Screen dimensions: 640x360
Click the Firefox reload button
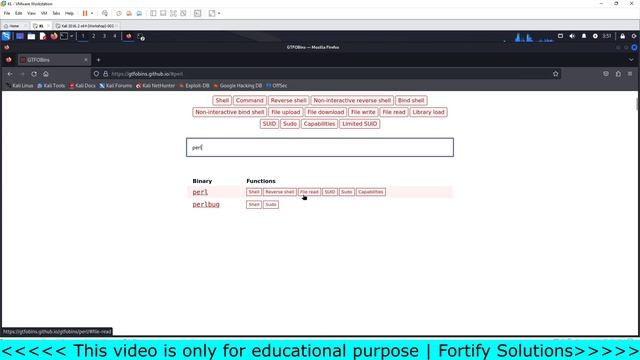point(34,74)
